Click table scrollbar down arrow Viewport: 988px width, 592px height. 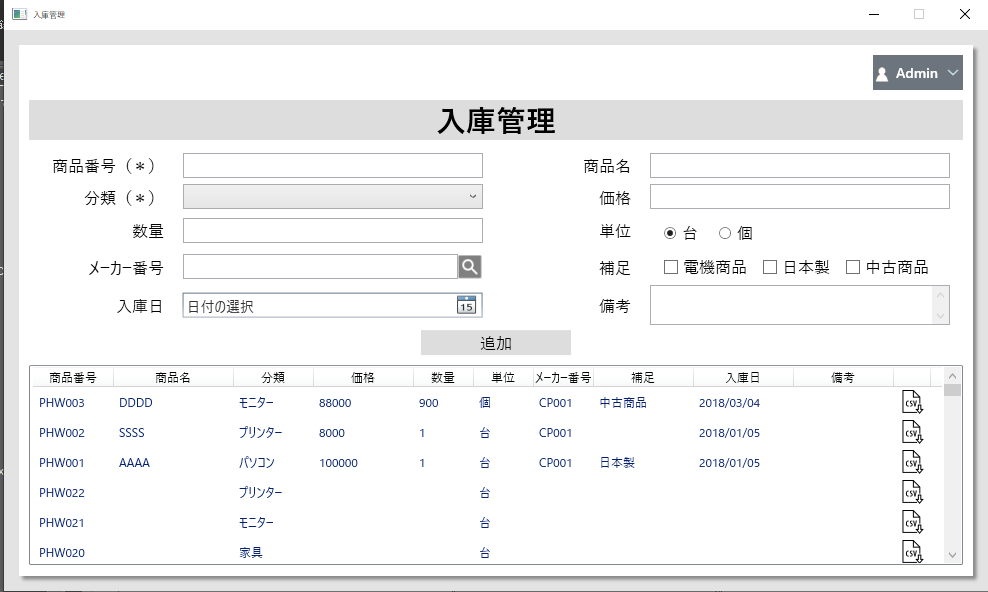coord(952,555)
